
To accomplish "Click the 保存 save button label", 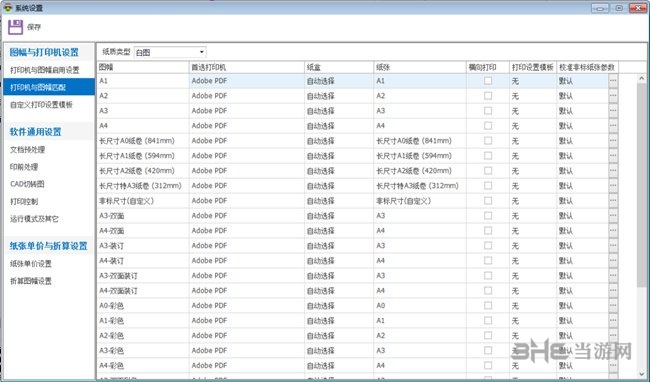I will click(x=34, y=27).
